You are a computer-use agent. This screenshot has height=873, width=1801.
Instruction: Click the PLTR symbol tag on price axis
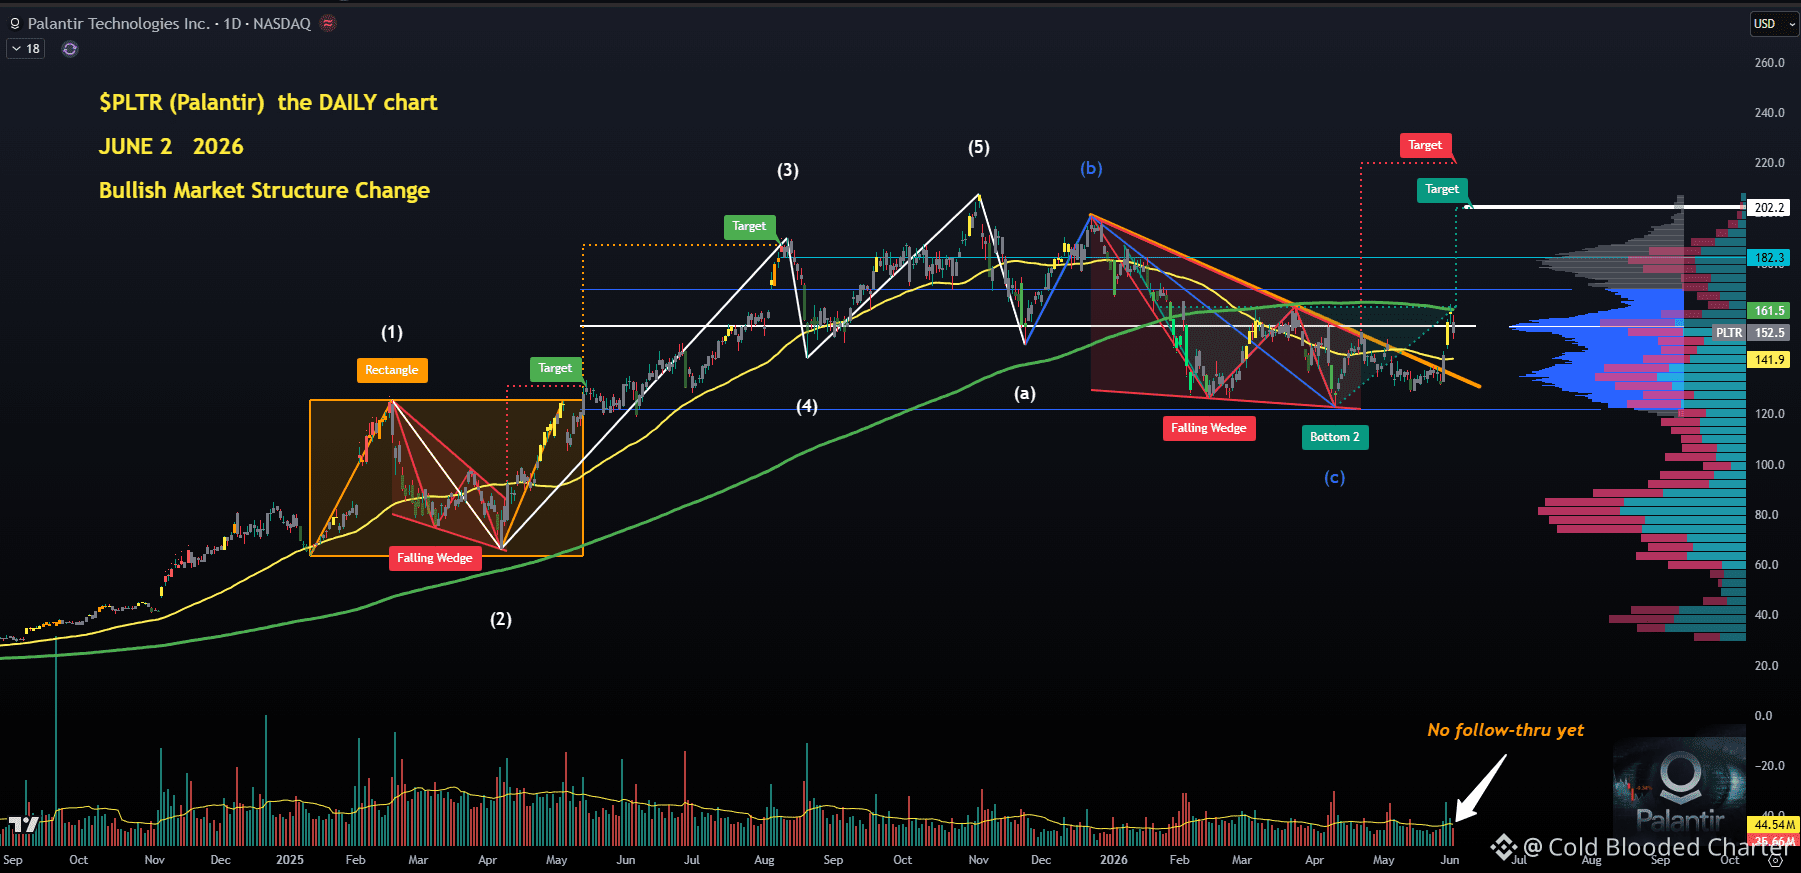1729,333
